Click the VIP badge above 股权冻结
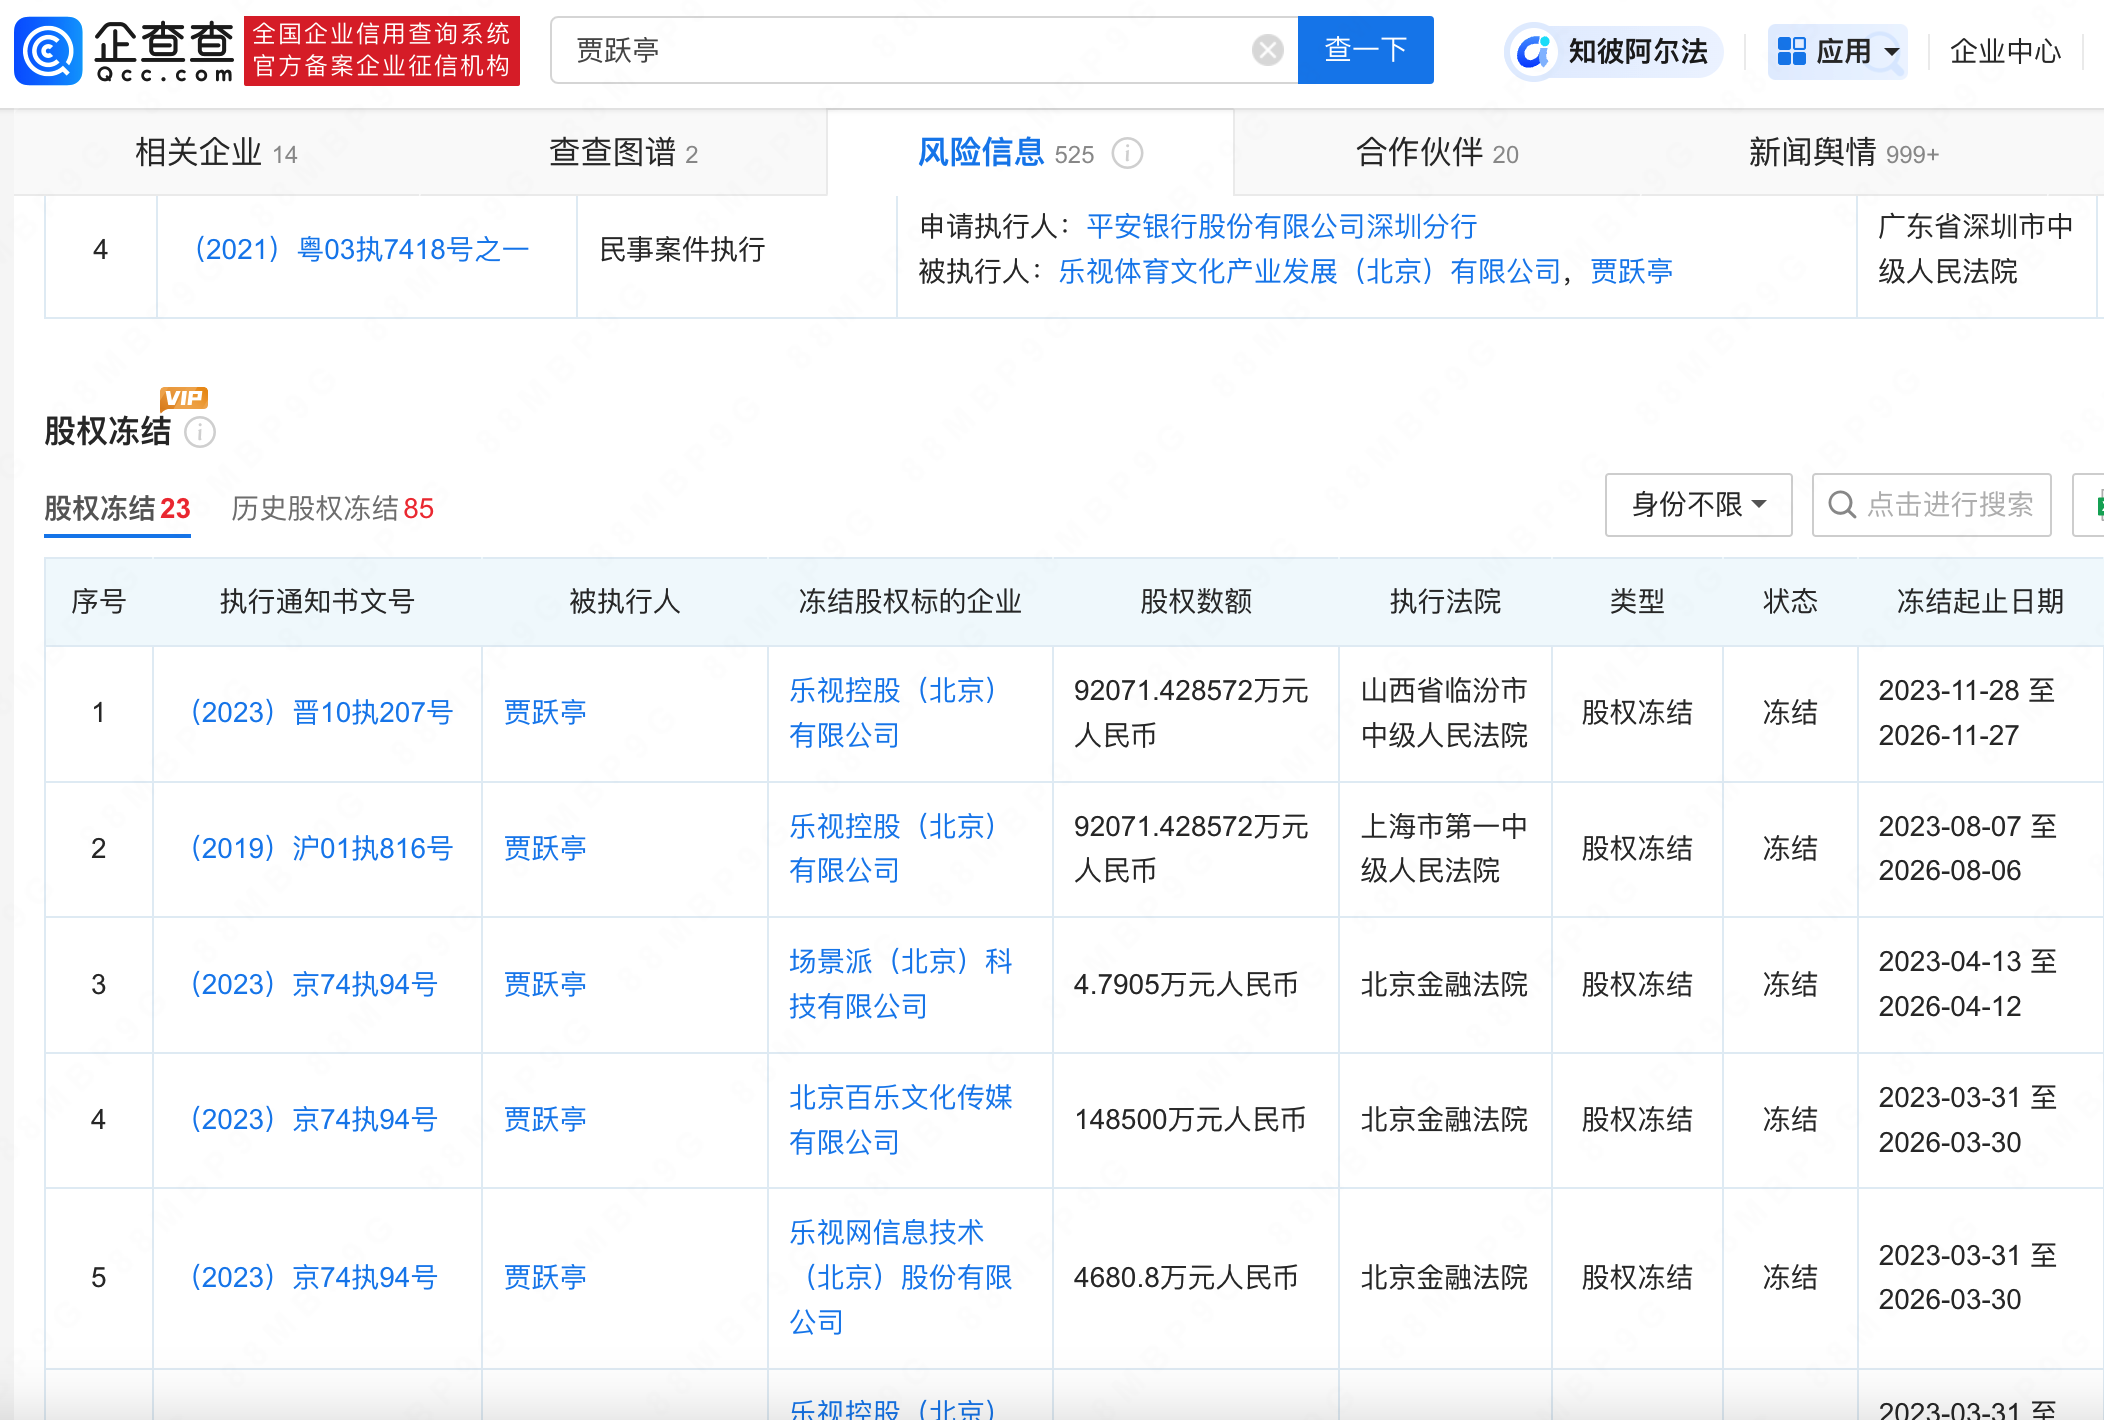 coord(183,398)
